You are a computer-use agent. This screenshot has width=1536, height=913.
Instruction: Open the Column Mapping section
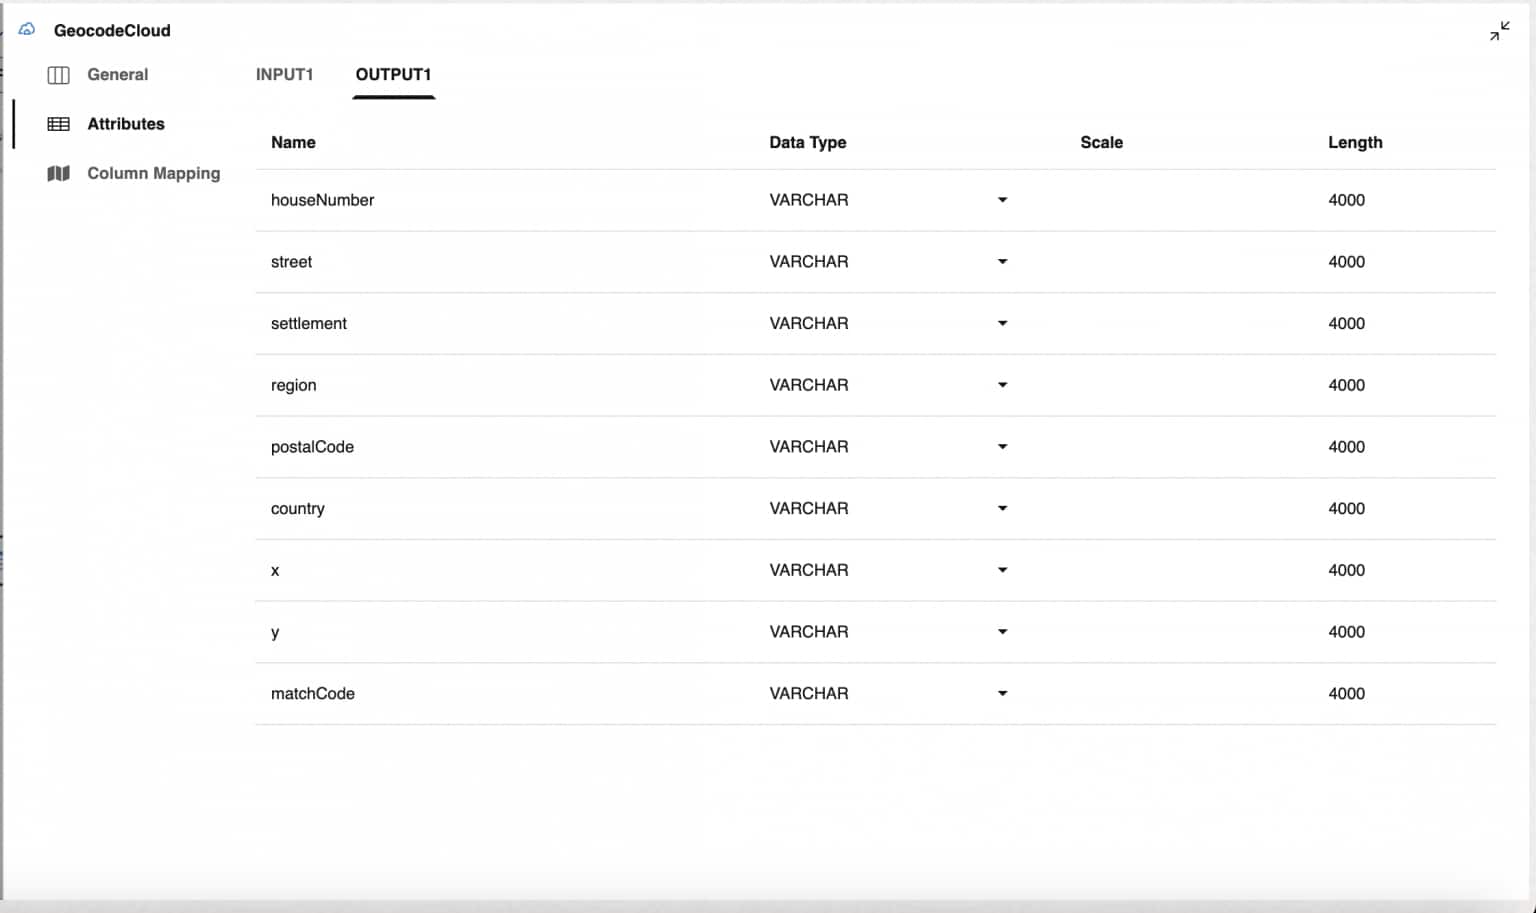click(x=153, y=173)
